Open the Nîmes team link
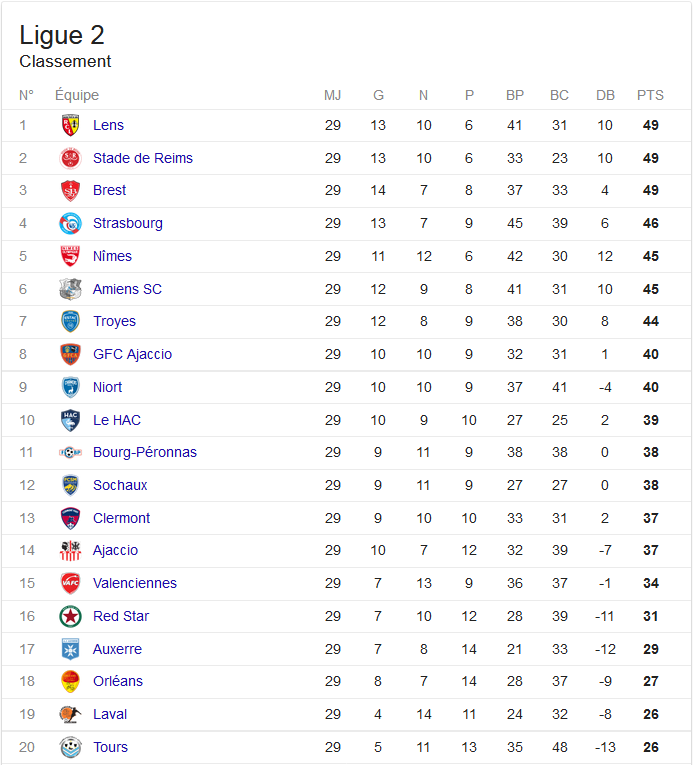This screenshot has width=693, height=765. (112, 256)
